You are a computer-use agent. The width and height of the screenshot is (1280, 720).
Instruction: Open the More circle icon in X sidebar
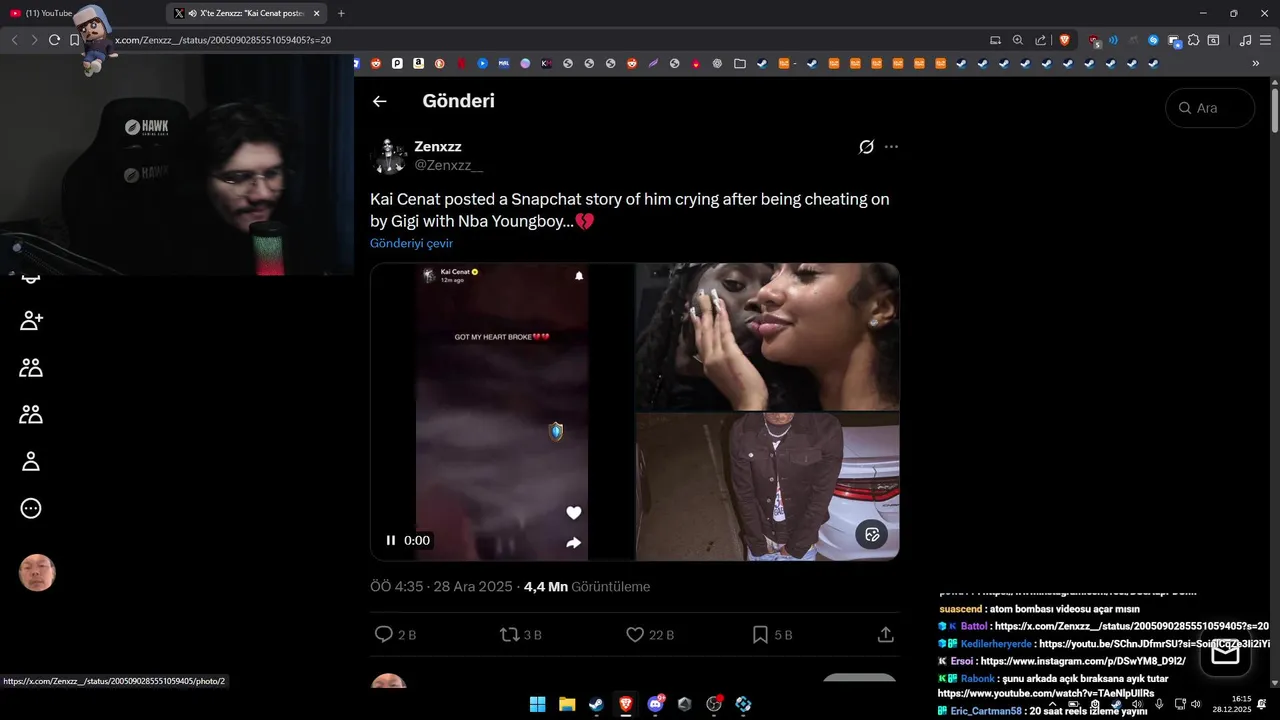(x=31, y=508)
